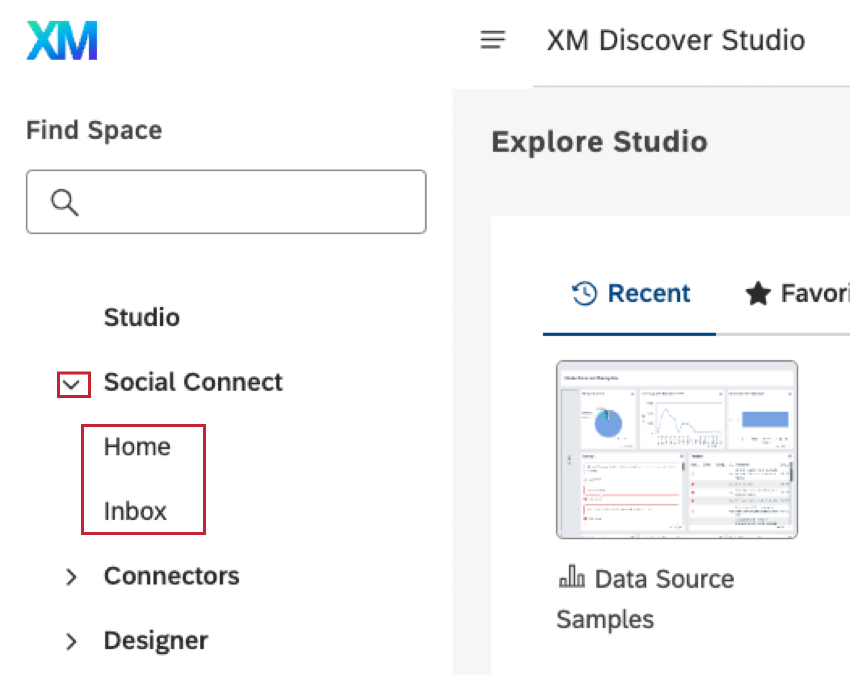Click the Recent tab's clock history icon
This screenshot has height=675, width=850.
[584, 293]
